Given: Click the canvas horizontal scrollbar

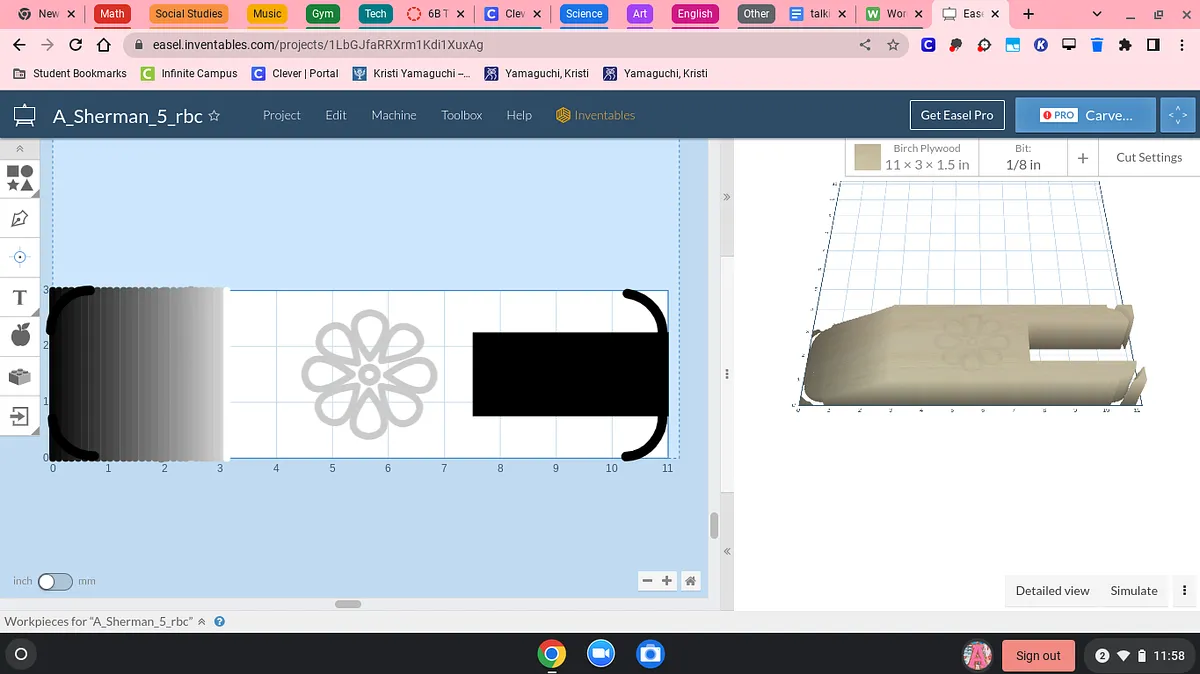Looking at the screenshot, I should point(348,604).
